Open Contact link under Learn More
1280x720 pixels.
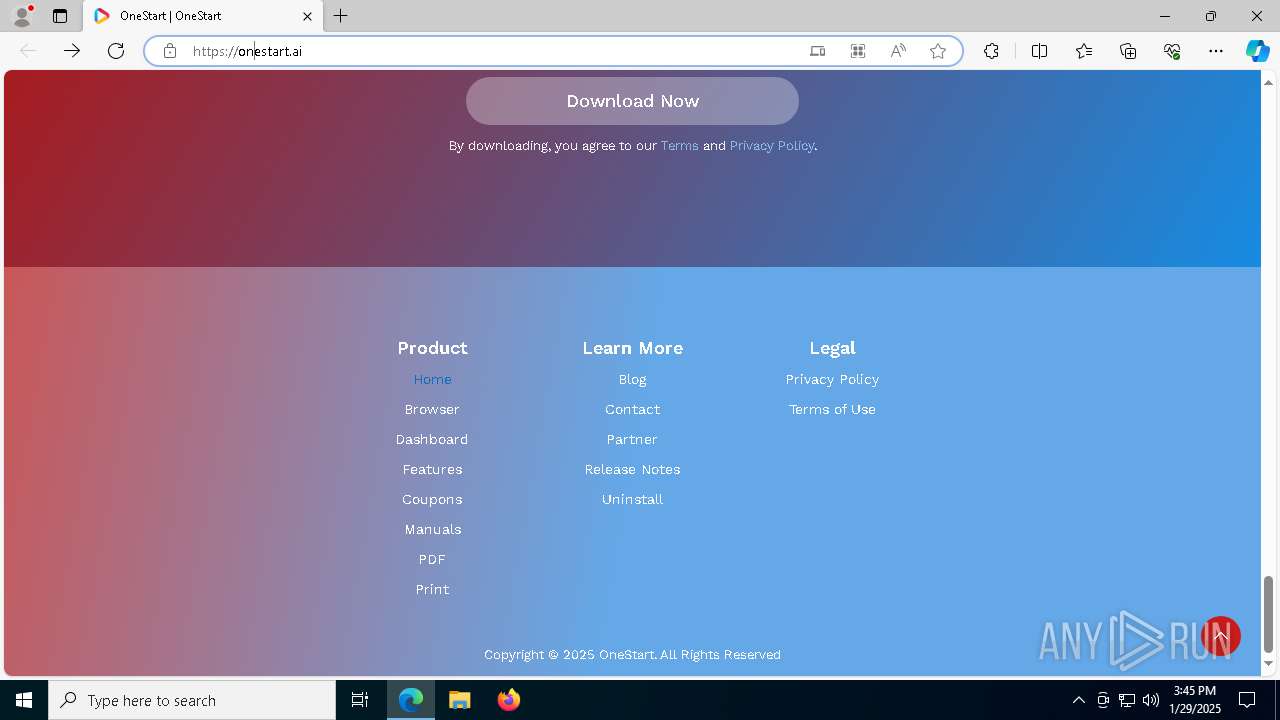pos(632,409)
